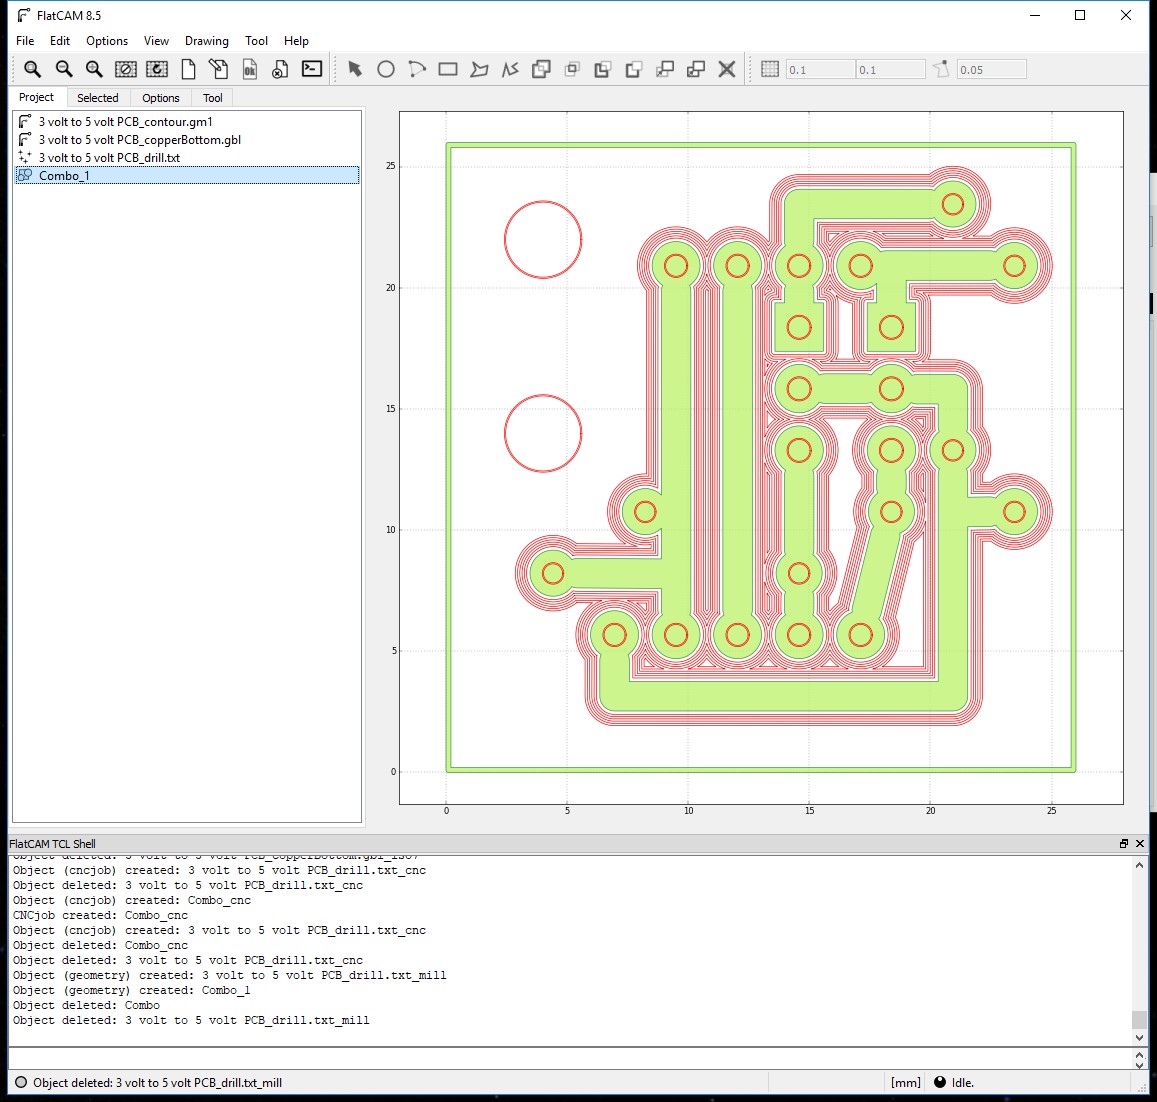Click the shell log scrollbar thumb
Viewport: 1157px width, 1102px height.
point(1139,1019)
